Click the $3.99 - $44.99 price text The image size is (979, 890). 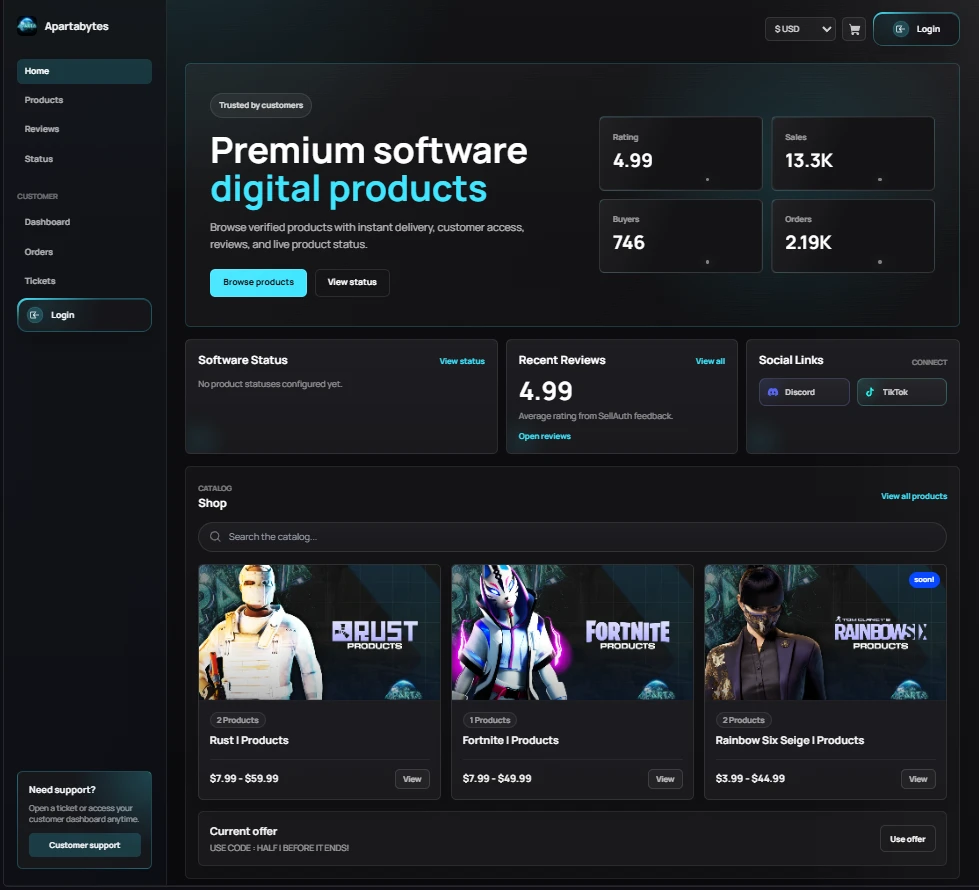coord(750,779)
